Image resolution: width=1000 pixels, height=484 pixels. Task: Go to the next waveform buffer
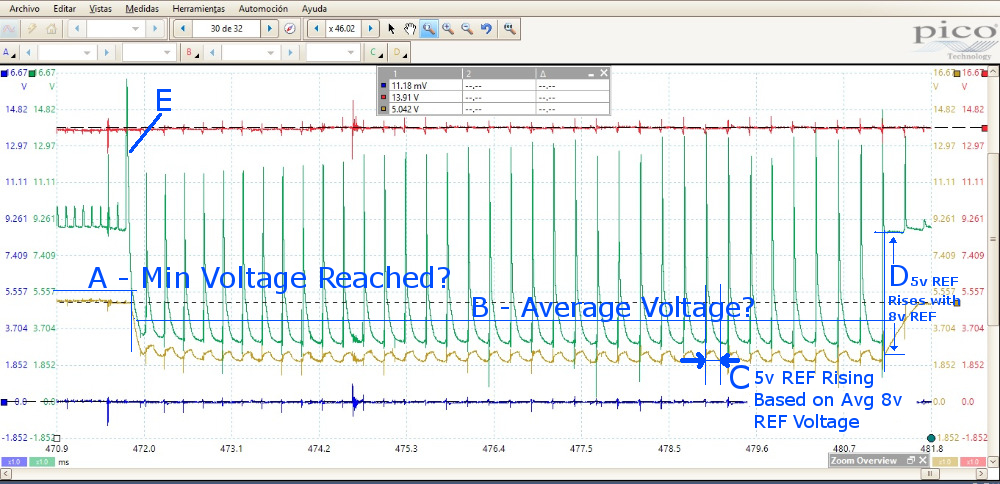coord(269,29)
